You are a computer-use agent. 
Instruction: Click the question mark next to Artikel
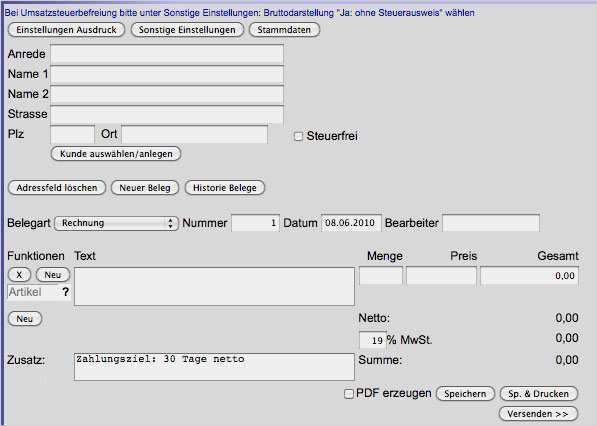point(65,292)
